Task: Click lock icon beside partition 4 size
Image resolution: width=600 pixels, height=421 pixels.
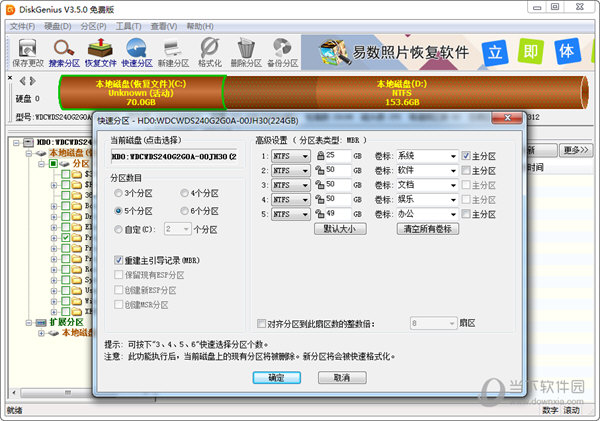Action: click(320, 199)
